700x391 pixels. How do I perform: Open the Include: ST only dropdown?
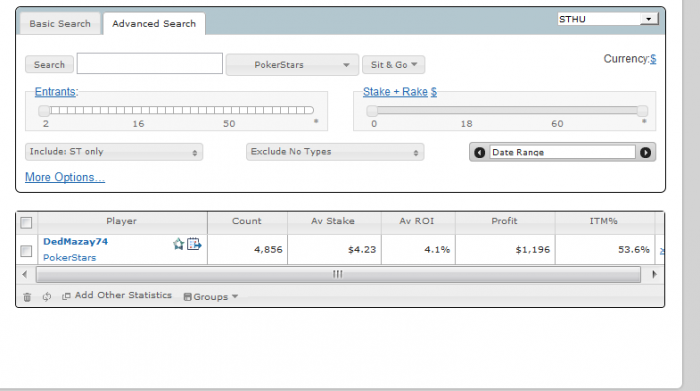coord(114,152)
